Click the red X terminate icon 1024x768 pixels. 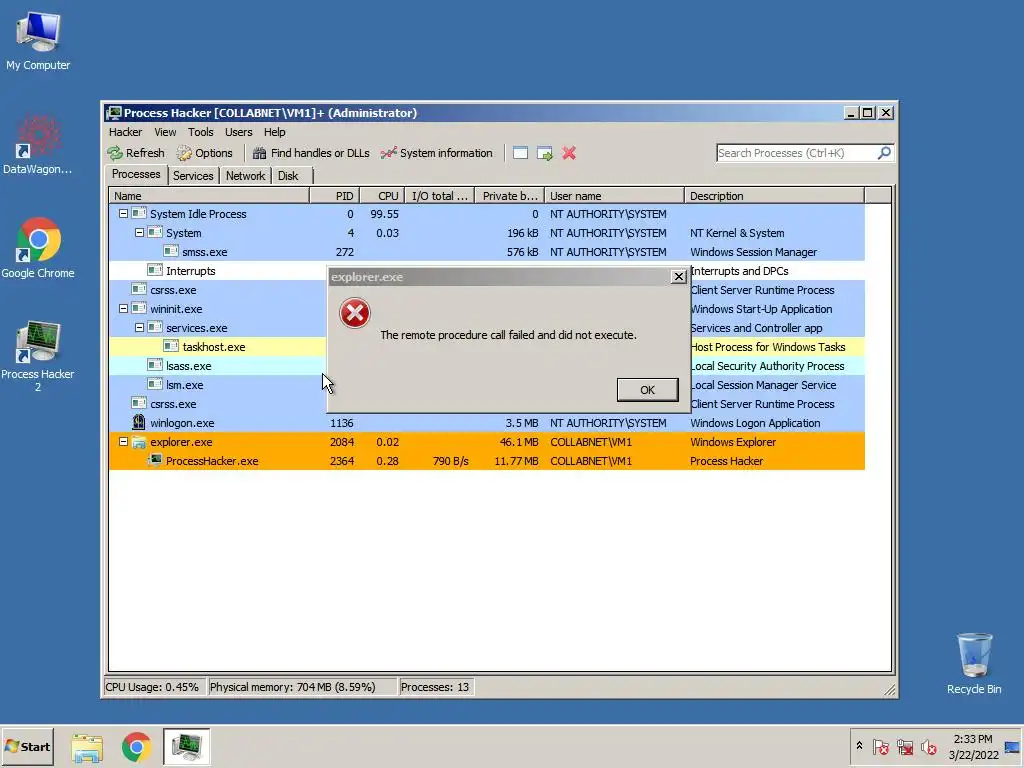point(569,153)
